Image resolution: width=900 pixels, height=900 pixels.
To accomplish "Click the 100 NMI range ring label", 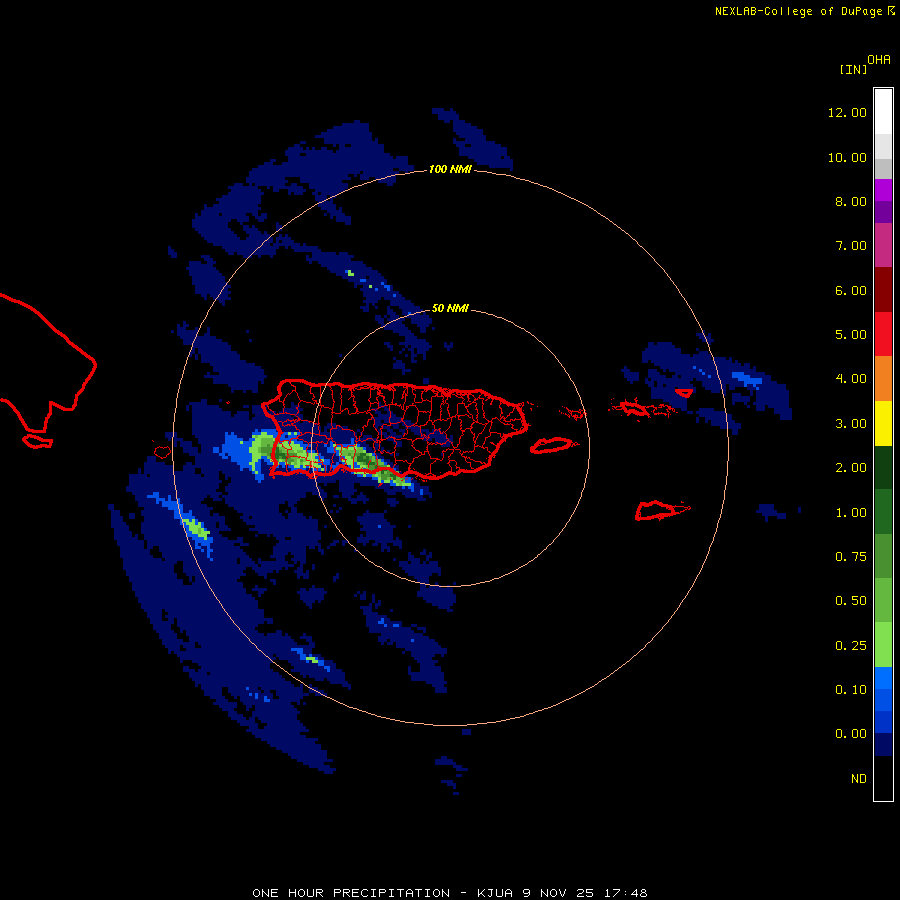I will pos(450,169).
